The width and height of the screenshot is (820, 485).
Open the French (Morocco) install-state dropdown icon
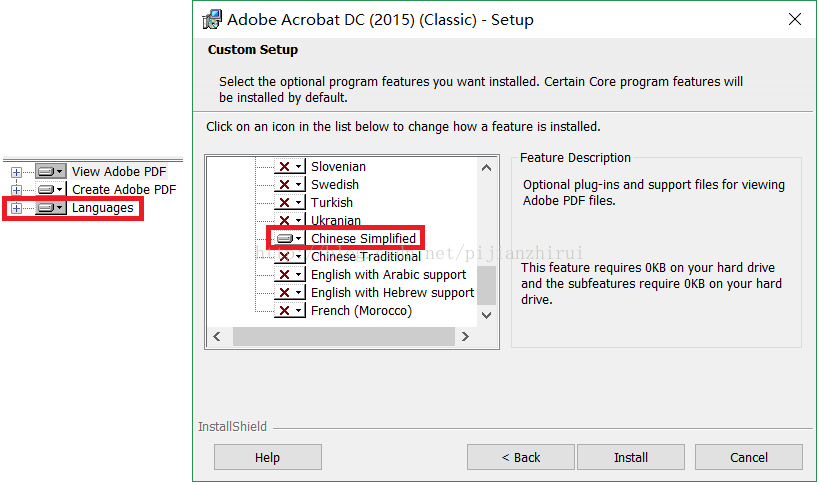pyautogui.click(x=289, y=311)
